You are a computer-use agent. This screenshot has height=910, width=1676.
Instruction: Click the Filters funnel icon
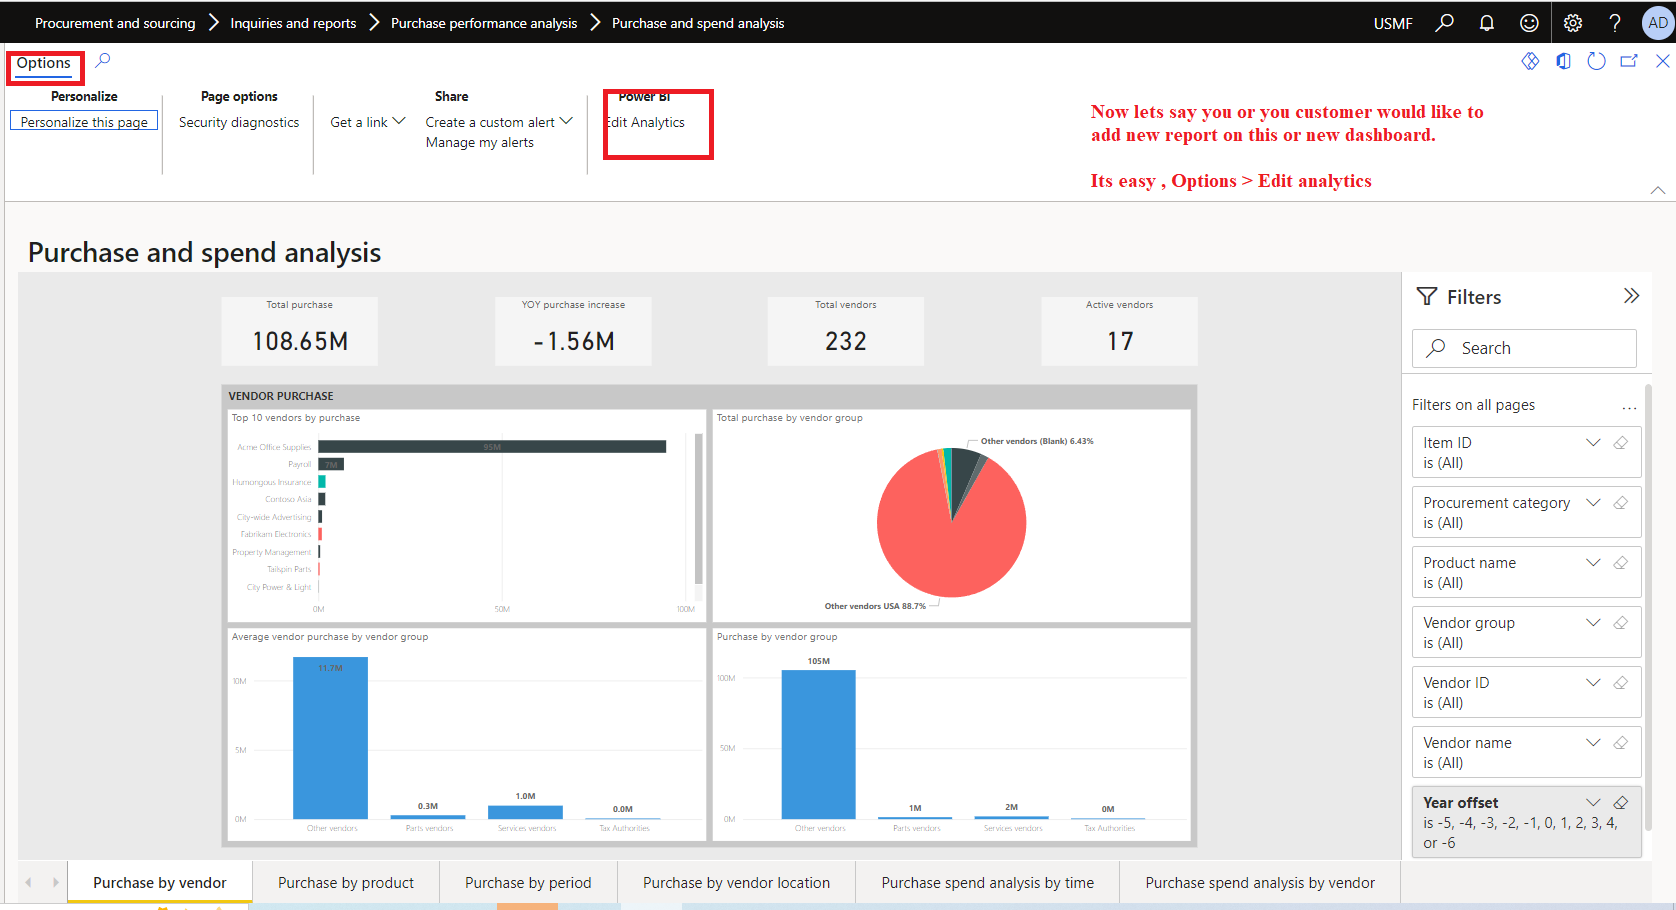(x=1425, y=296)
